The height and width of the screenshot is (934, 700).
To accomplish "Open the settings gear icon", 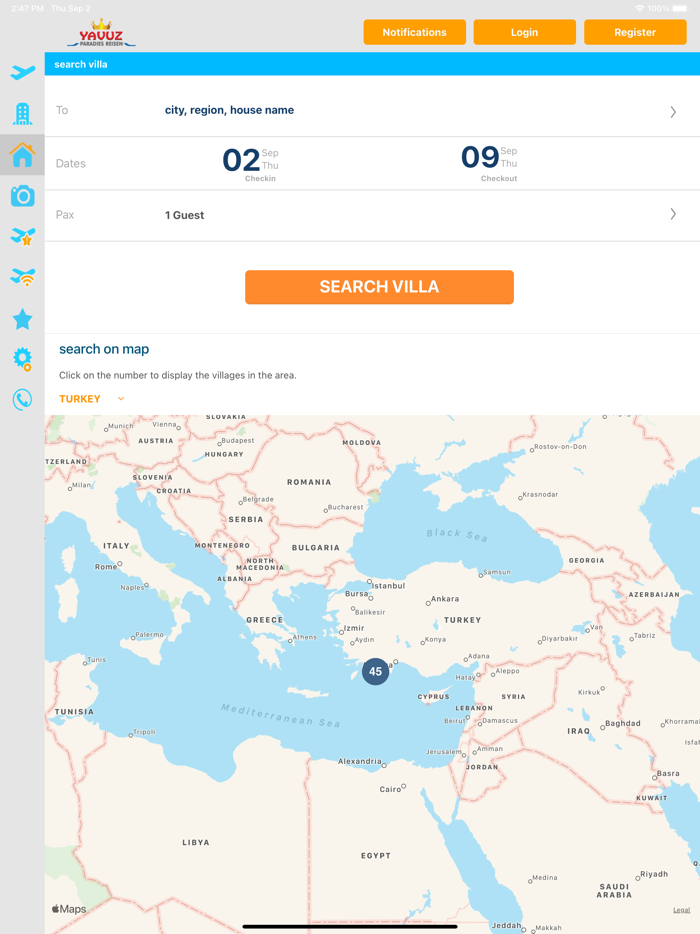I will pos(23,359).
